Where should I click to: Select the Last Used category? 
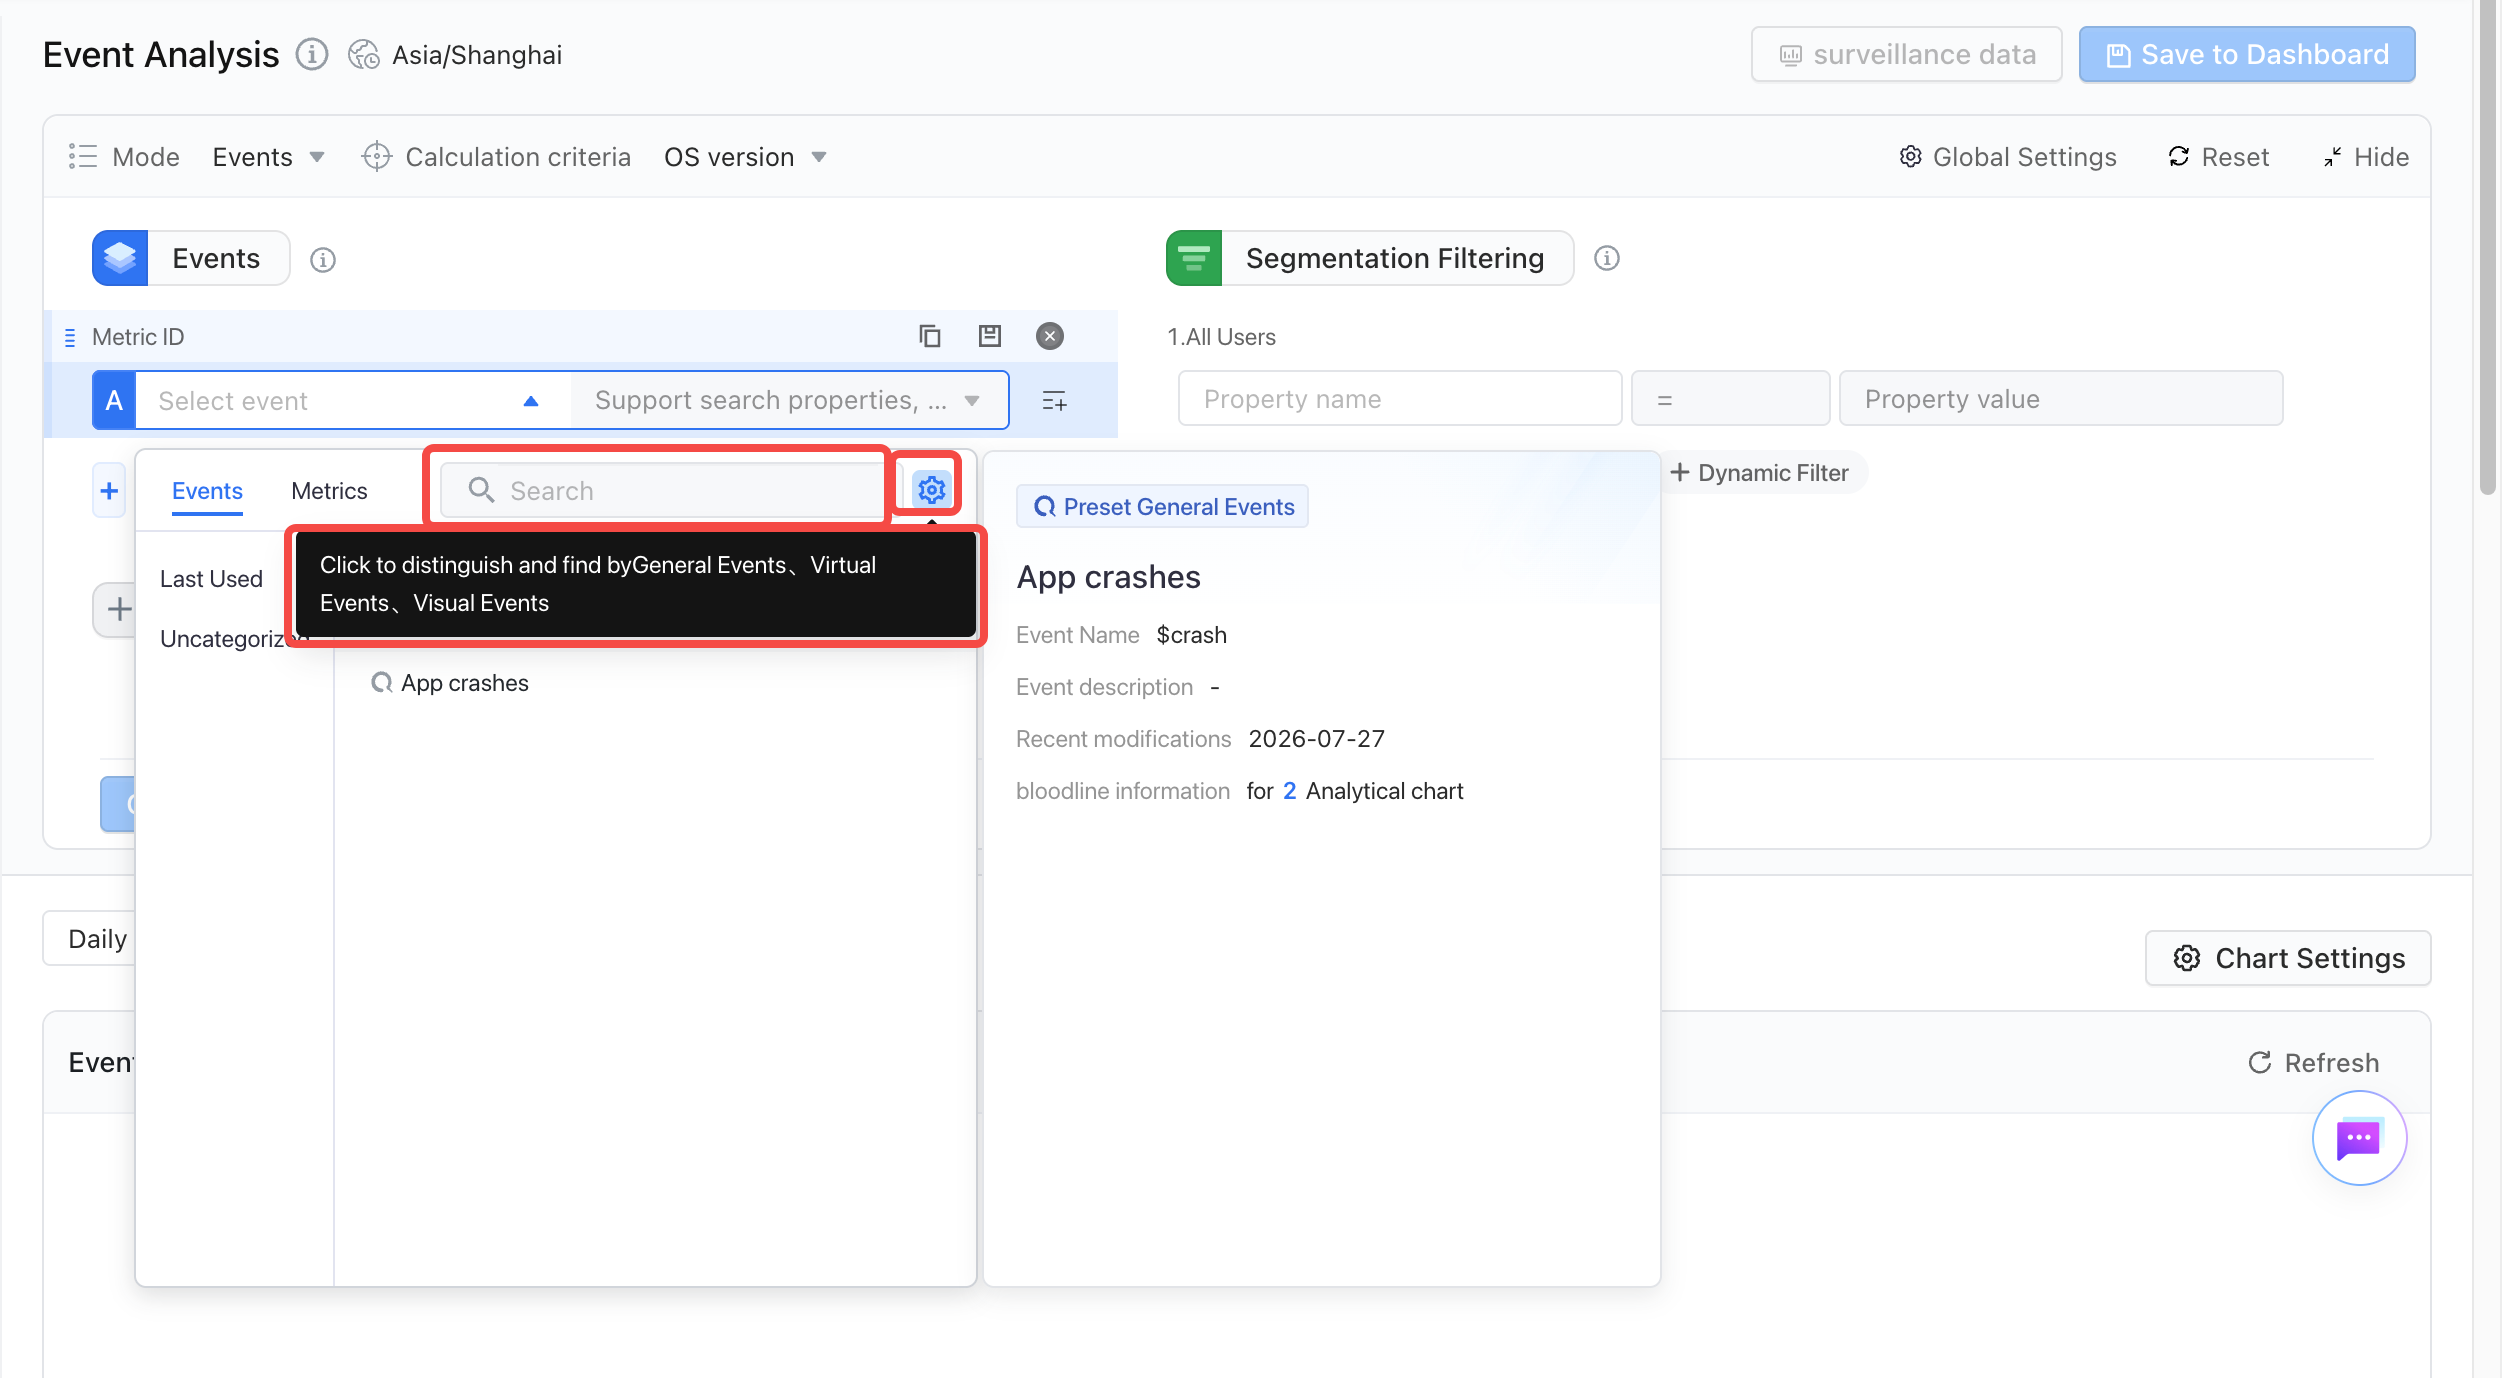pyautogui.click(x=211, y=579)
